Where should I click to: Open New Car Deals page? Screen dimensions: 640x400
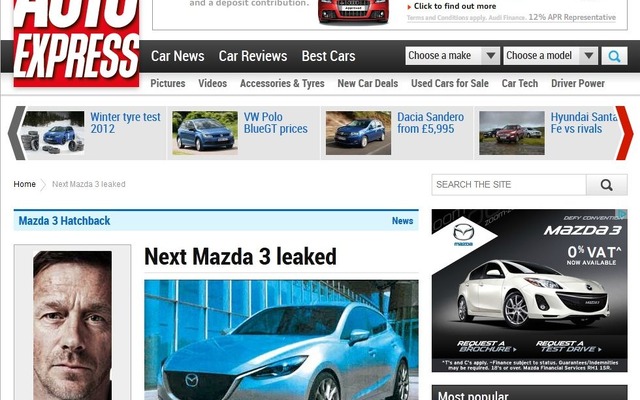point(367,83)
